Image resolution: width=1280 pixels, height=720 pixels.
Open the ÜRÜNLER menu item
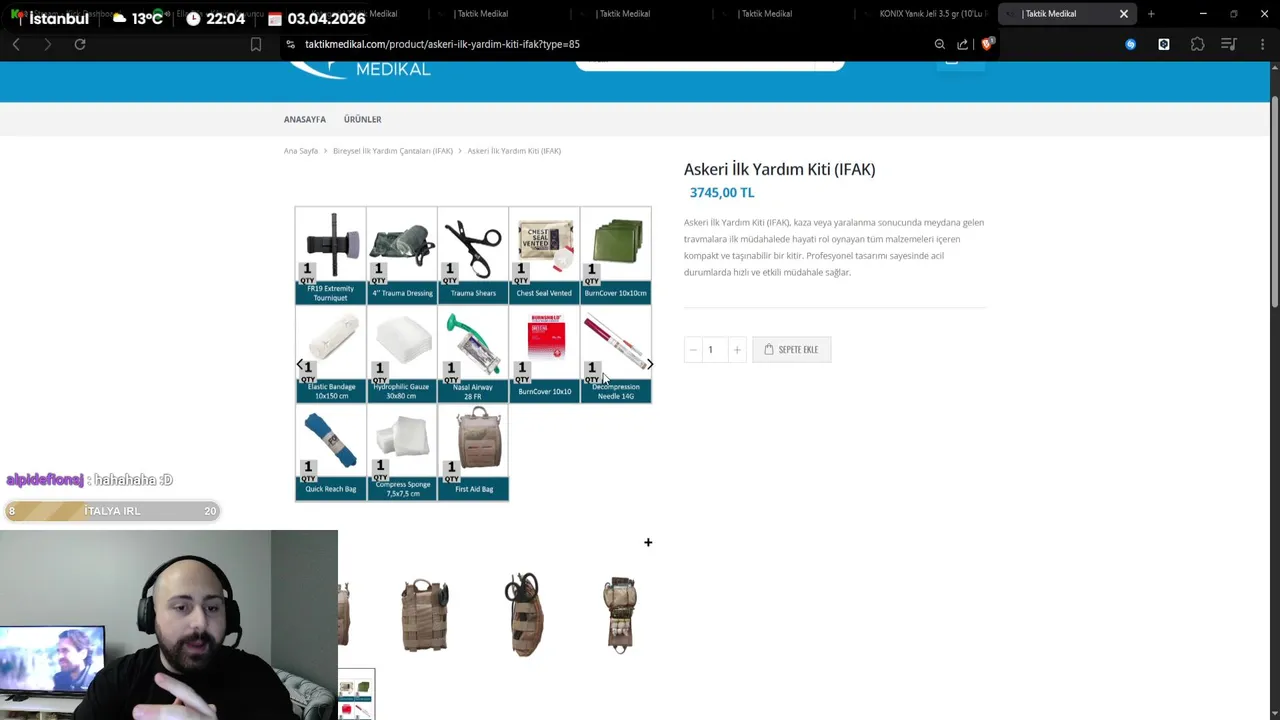pyautogui.click(x=362, y=119)
